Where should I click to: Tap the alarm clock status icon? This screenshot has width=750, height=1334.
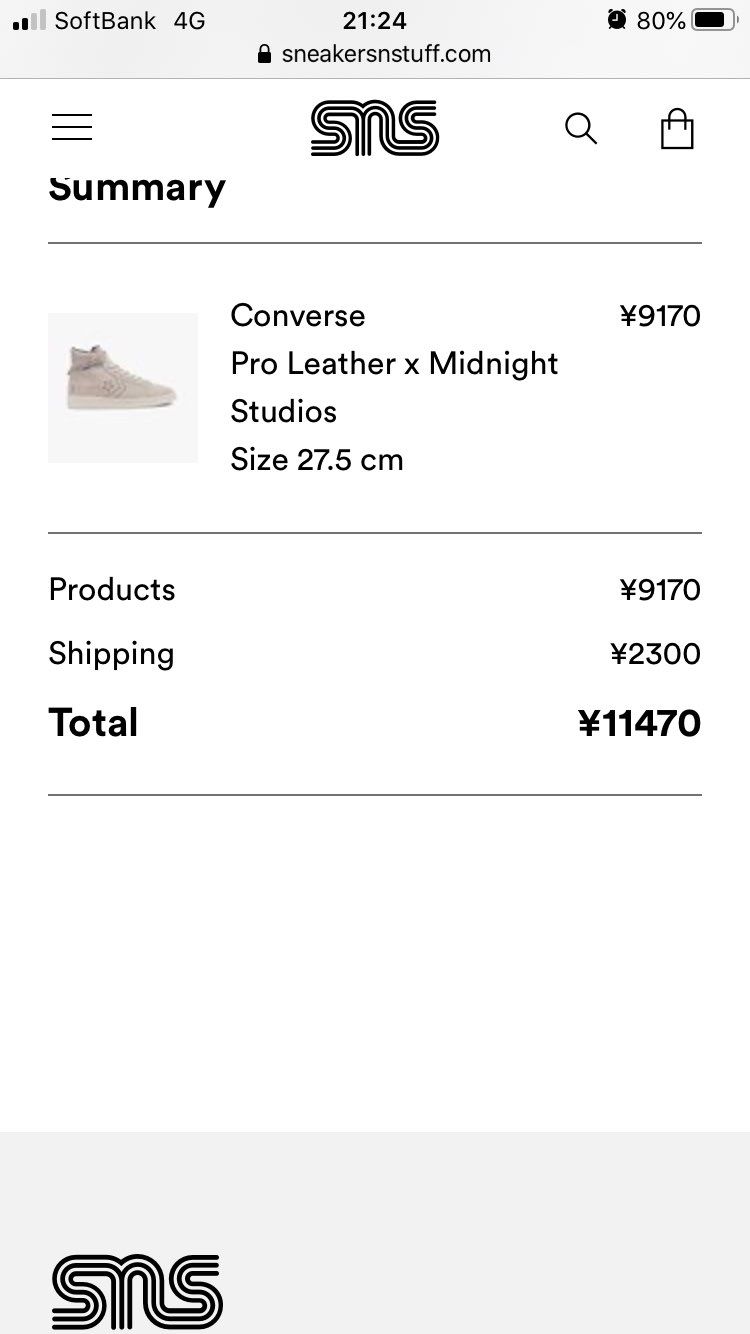coord(617,20)
